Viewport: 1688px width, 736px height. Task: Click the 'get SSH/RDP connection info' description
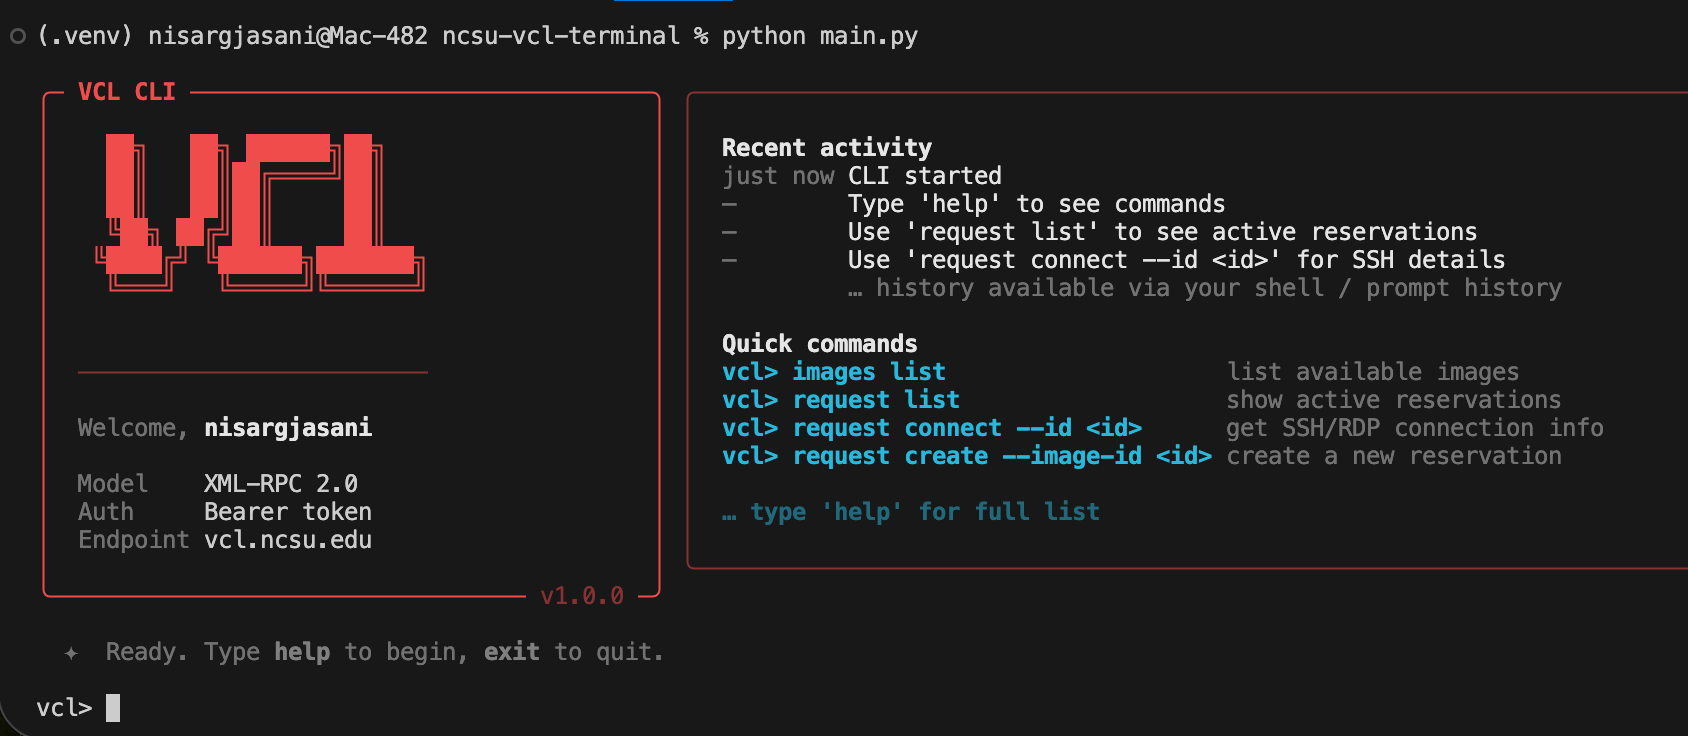tap(1415, 428)
